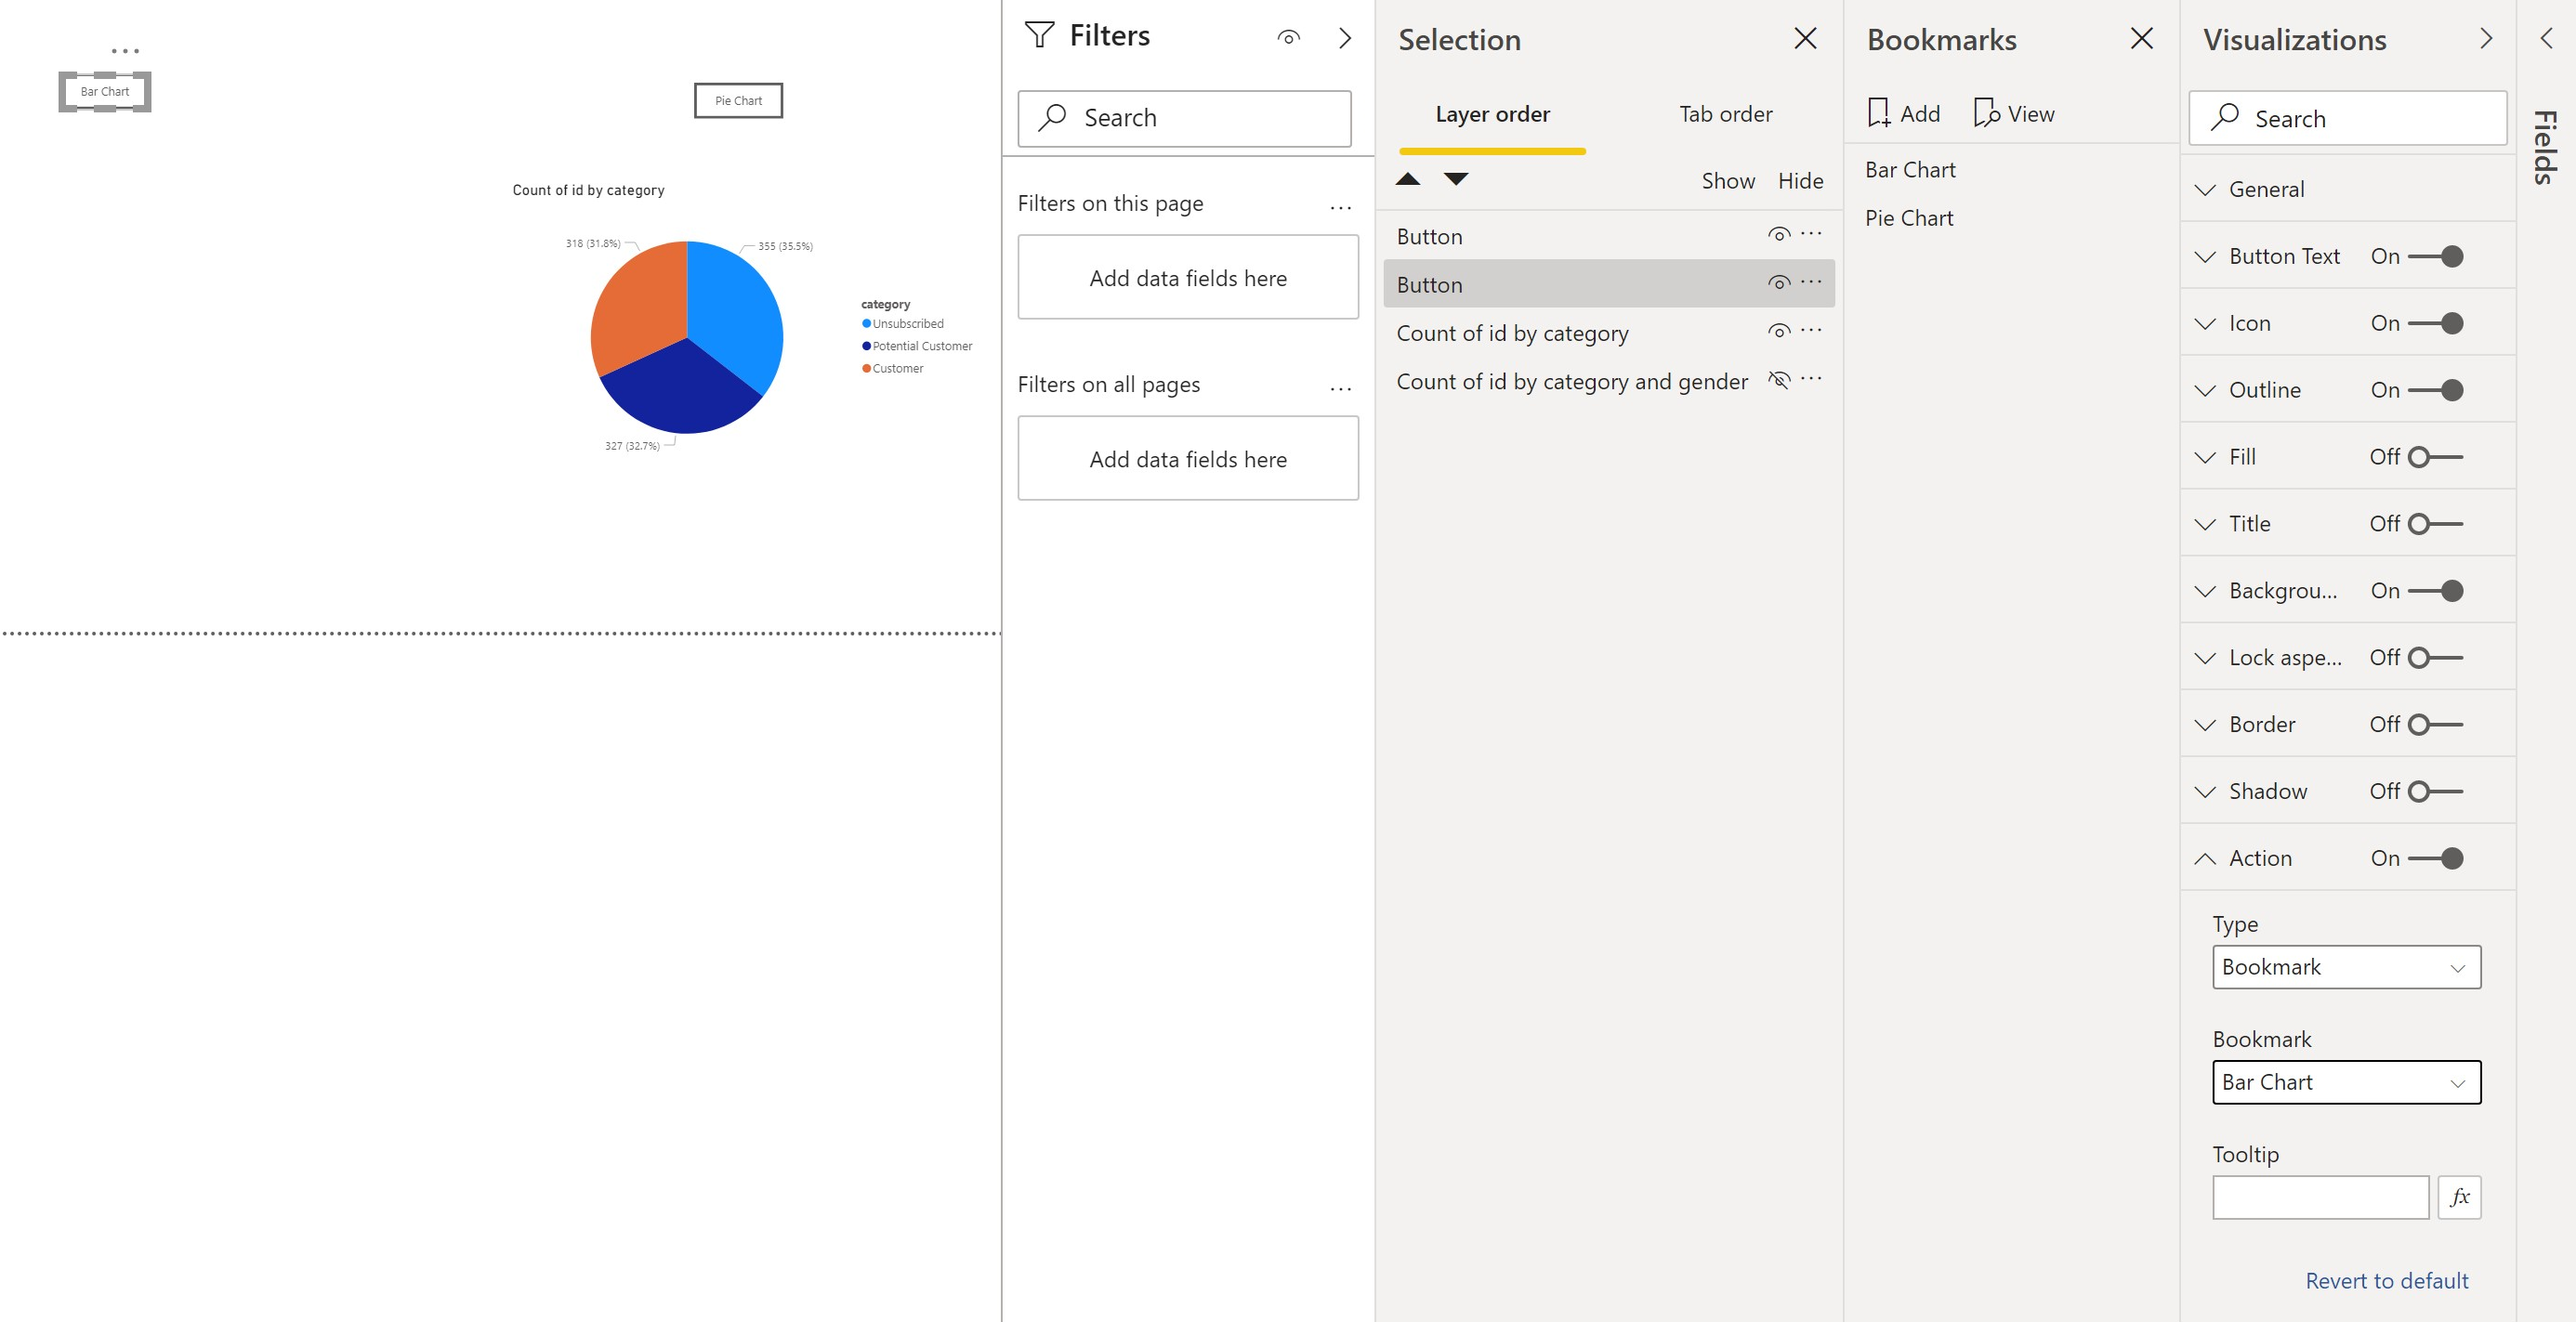This screenshot has height=1322, width=2576.
Task: Expand the Icon section
Action: [x=2205, y=324]
